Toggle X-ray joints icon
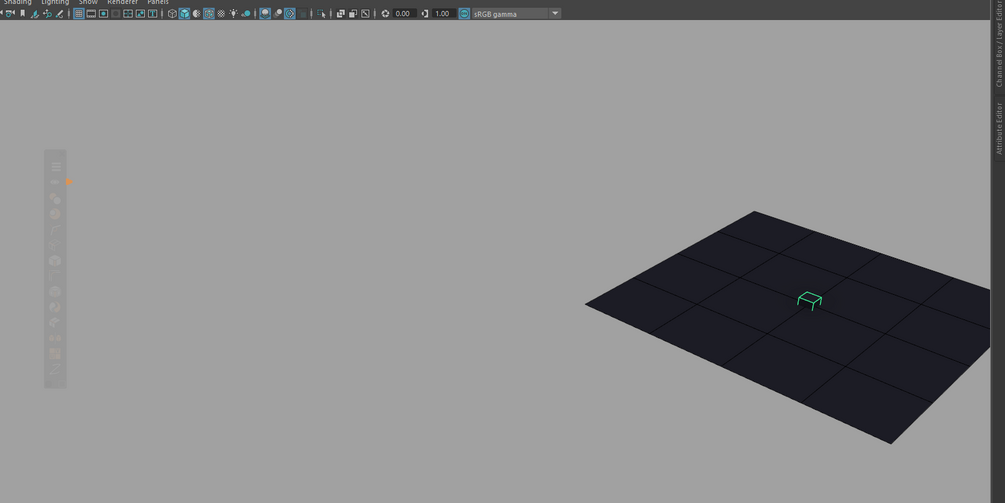The image size is (1005, 503). pyautogui.click(x=365, y=13)
